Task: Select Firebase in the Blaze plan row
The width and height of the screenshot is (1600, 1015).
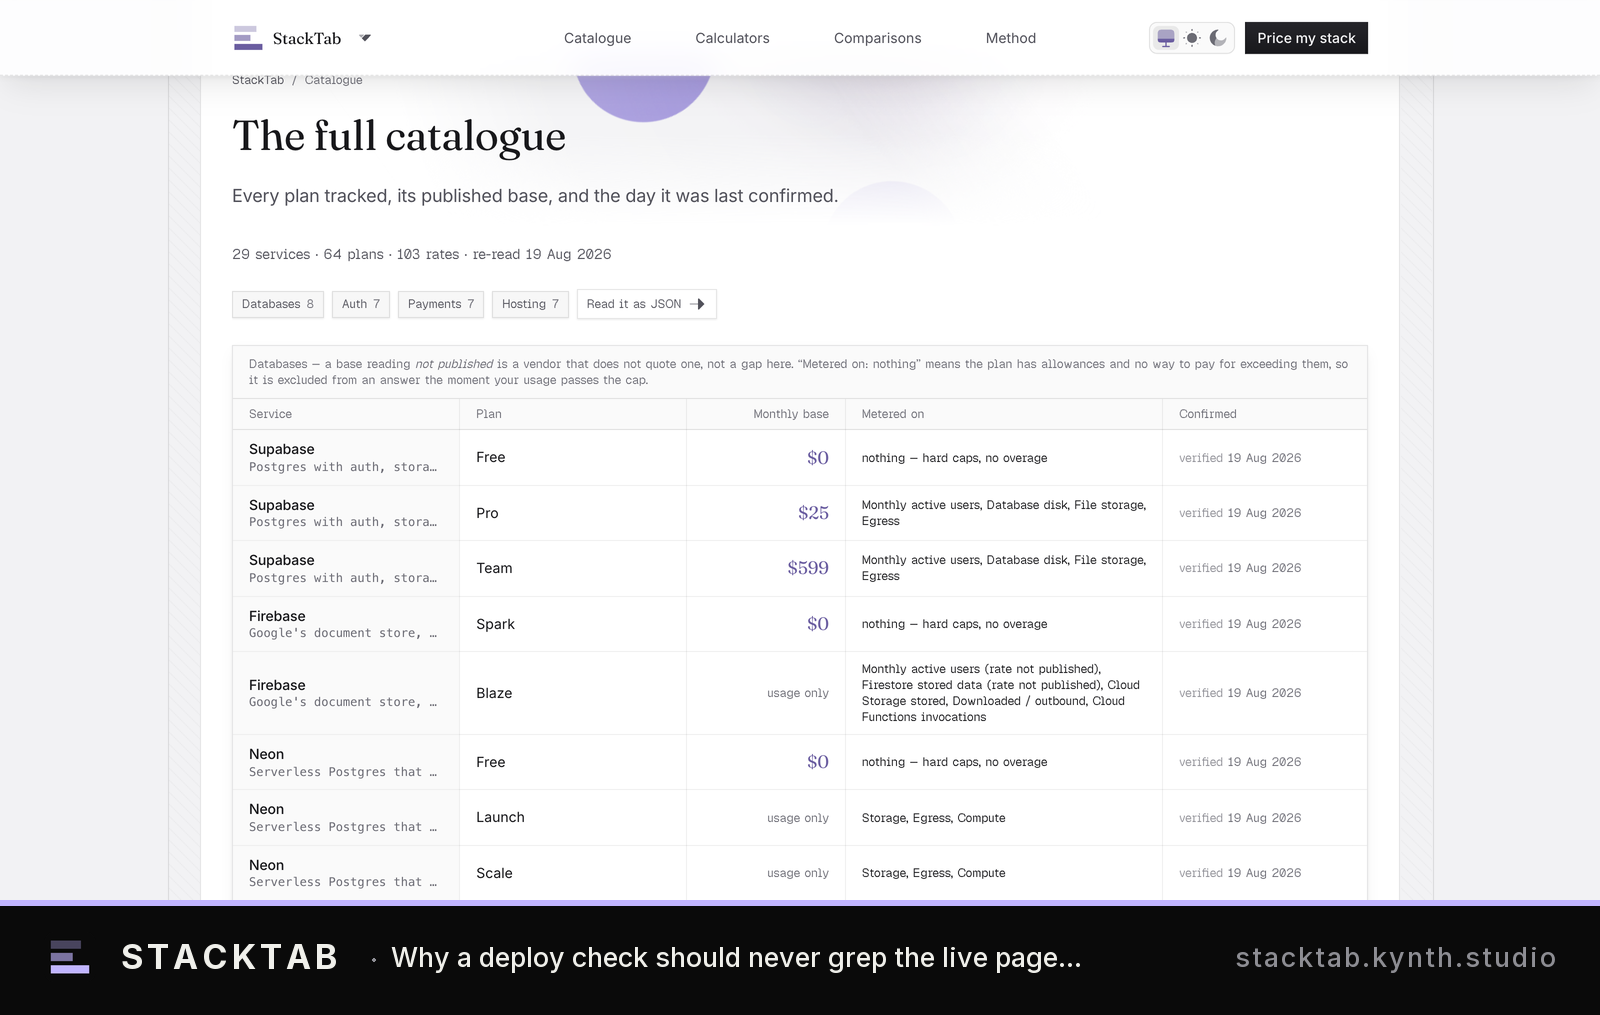Action: (x=277, y=685)
